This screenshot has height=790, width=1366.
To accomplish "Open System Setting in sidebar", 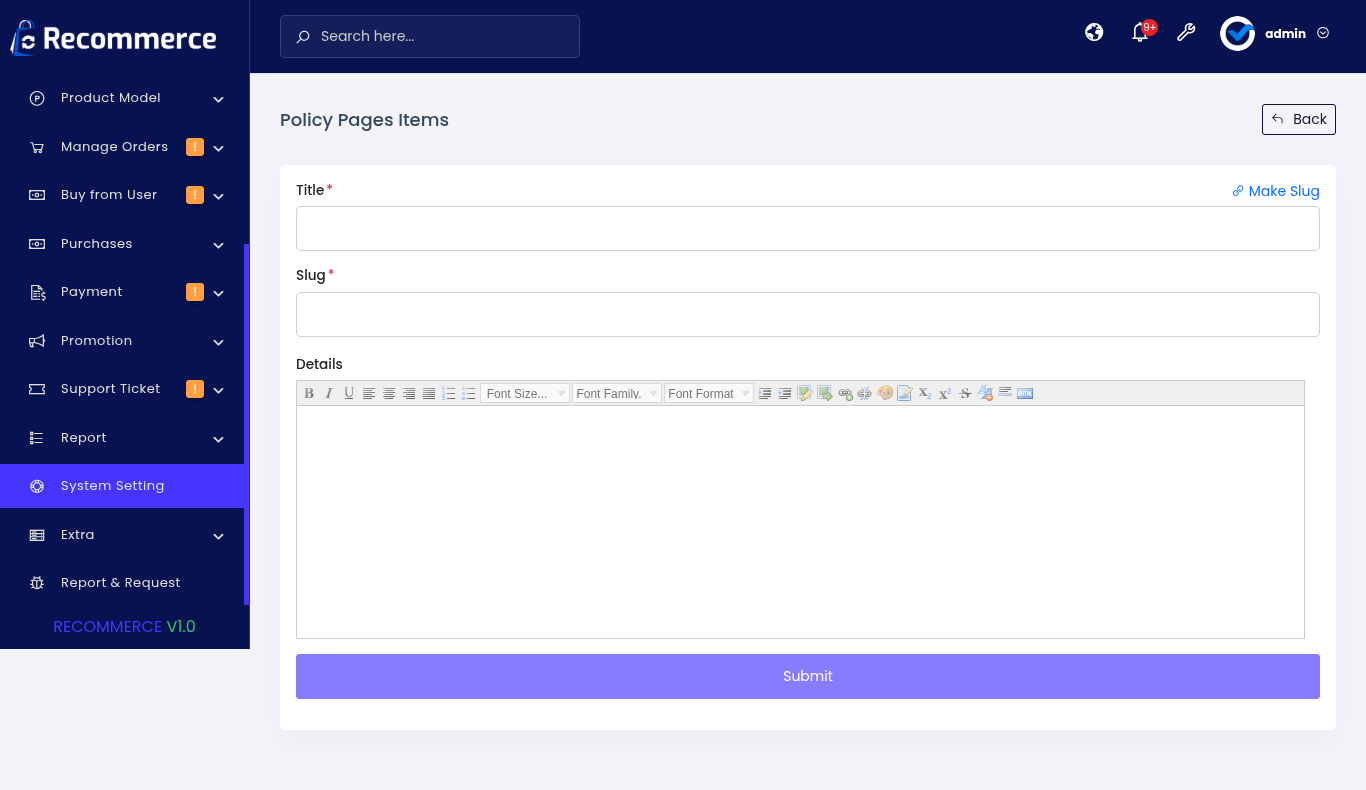I will (122, 486).
